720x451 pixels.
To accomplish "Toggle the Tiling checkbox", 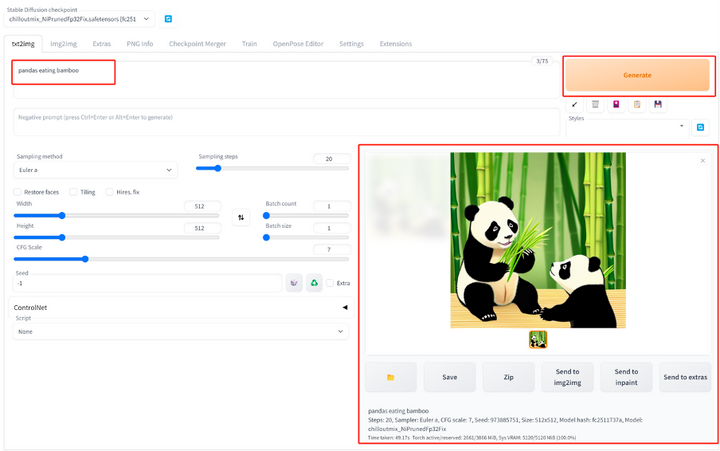I will [x=73, y=192].
